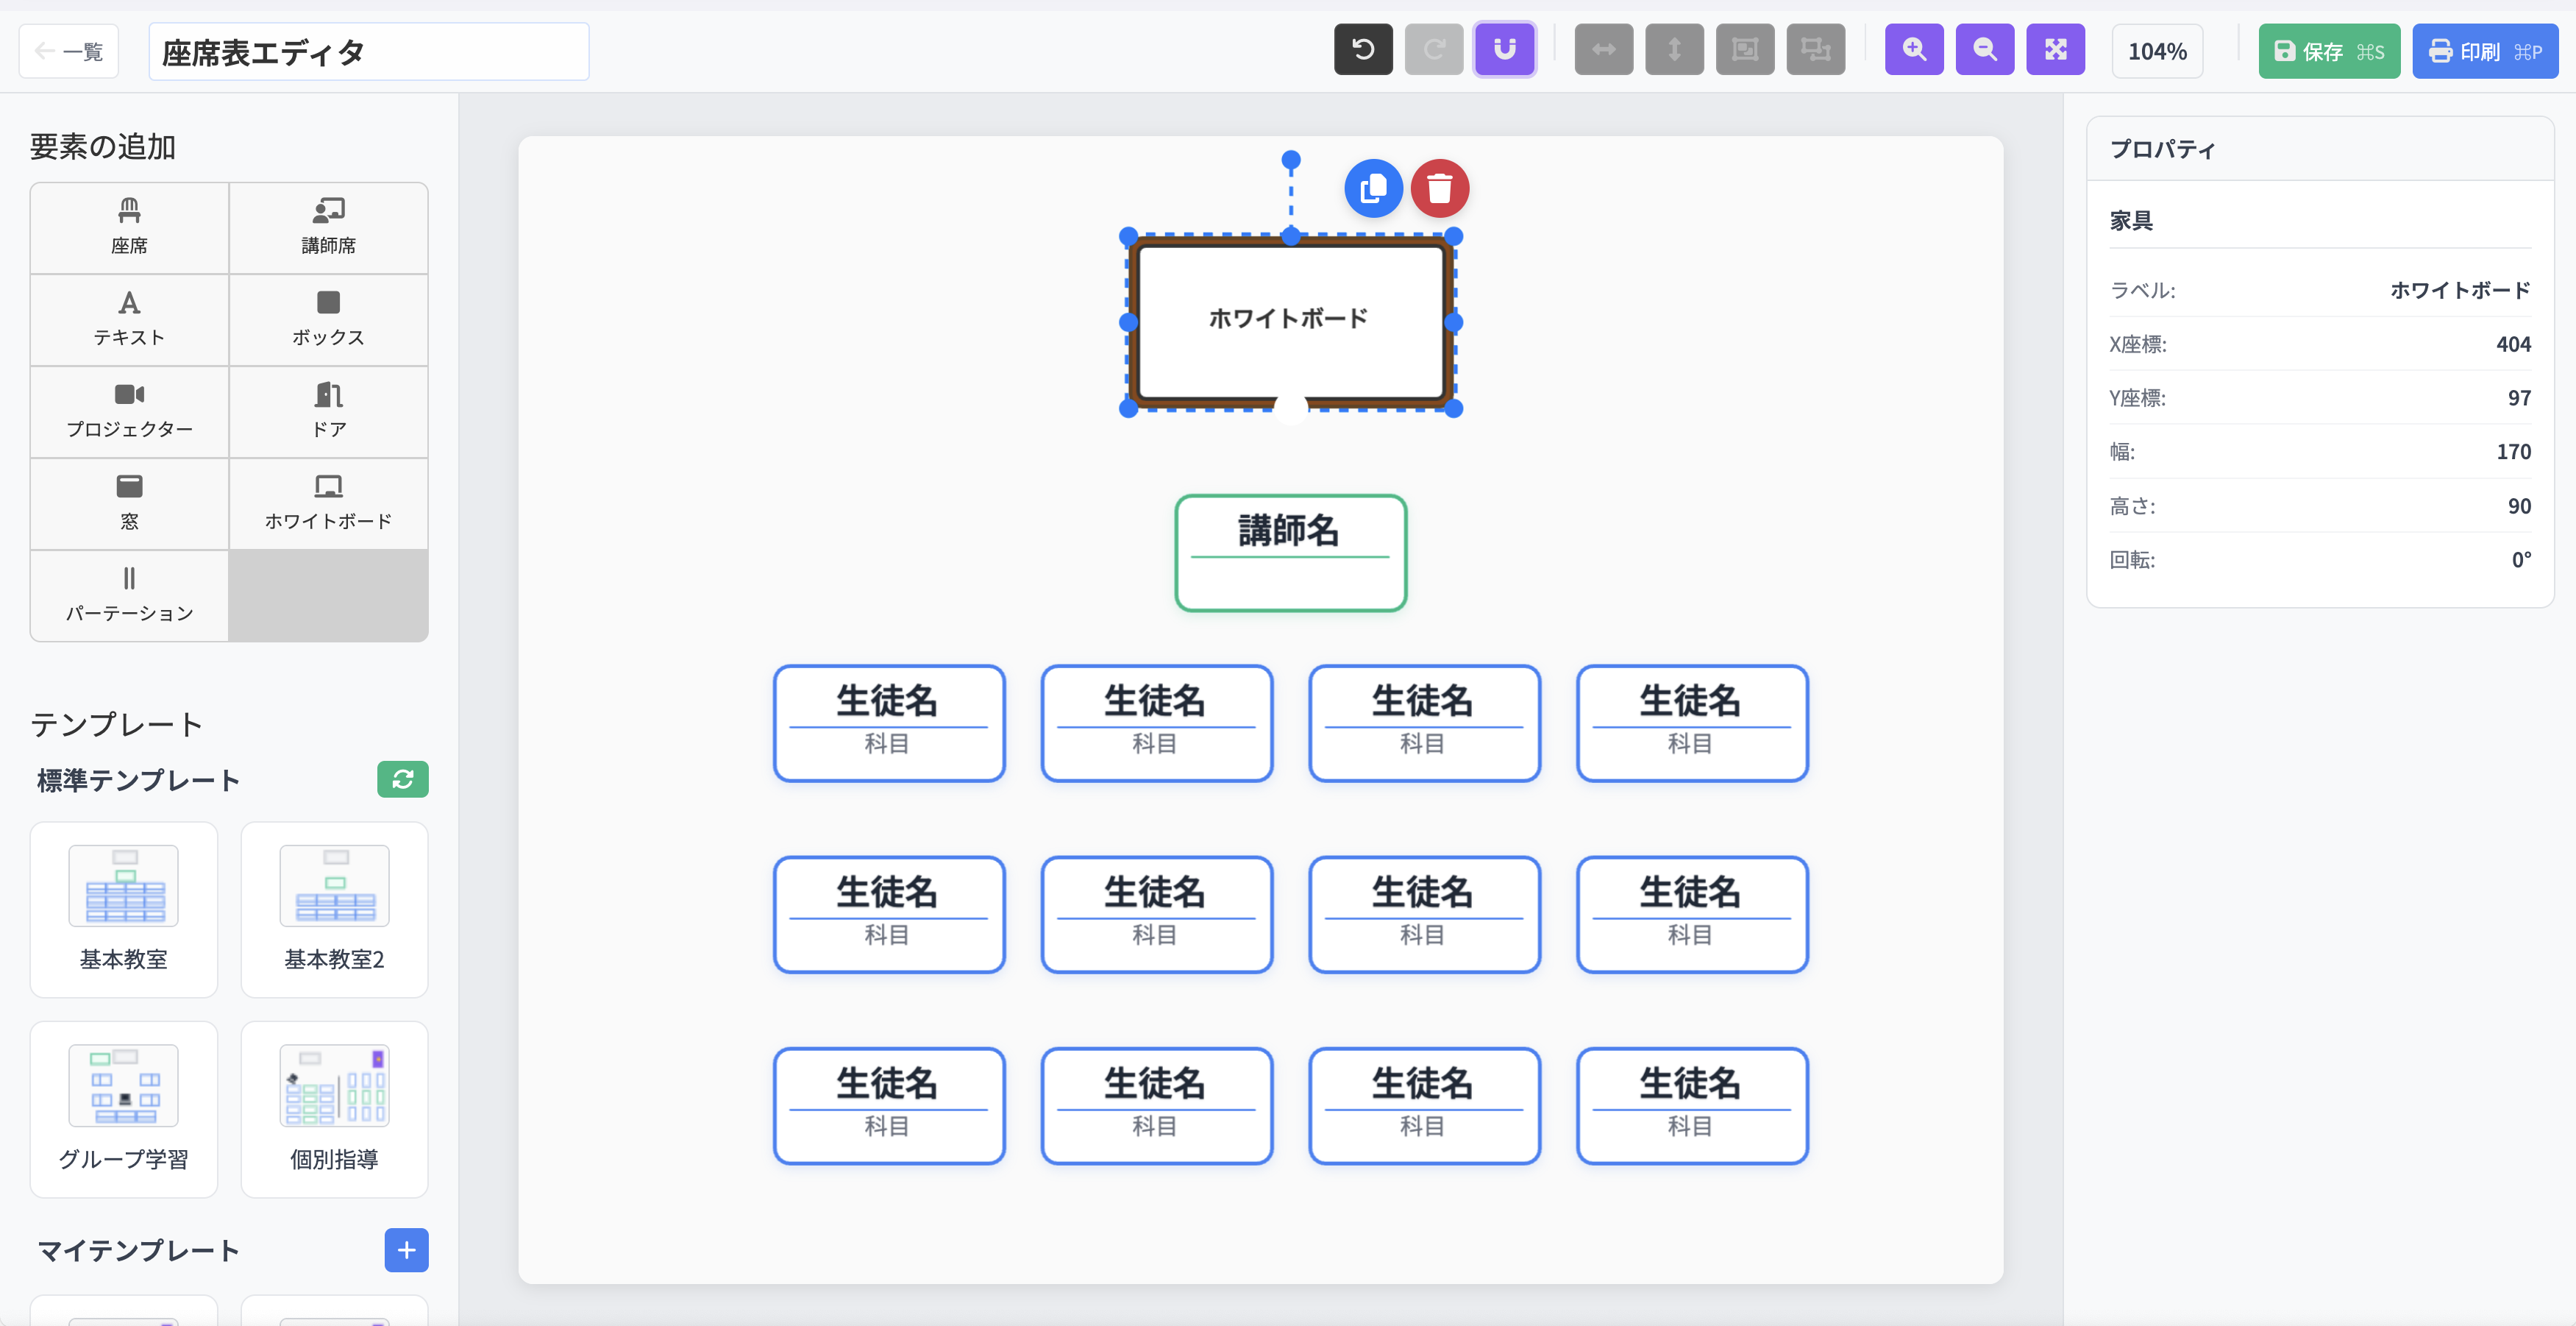This screenshot has height=1326, width=2576.
Task: Zoom in on the canvas
Action: coord(1914,50)
